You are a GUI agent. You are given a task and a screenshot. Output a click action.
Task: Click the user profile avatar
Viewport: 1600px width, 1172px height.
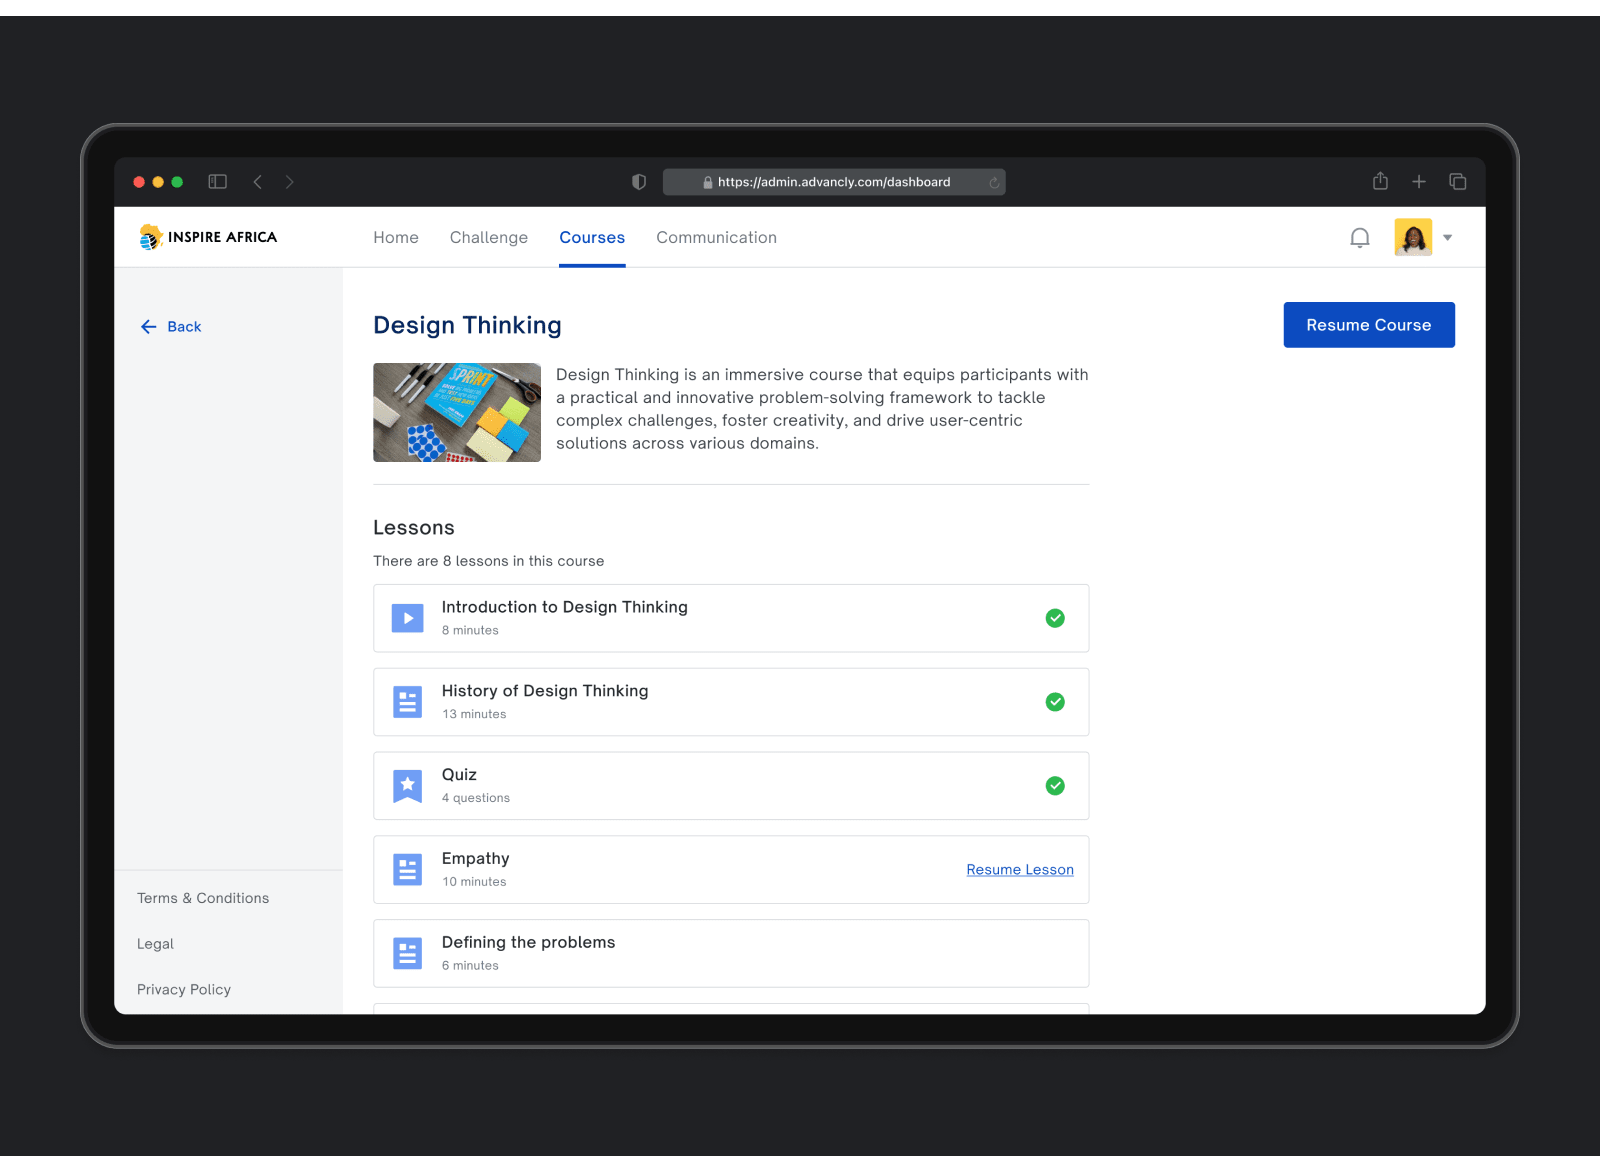click(1413, 237)
